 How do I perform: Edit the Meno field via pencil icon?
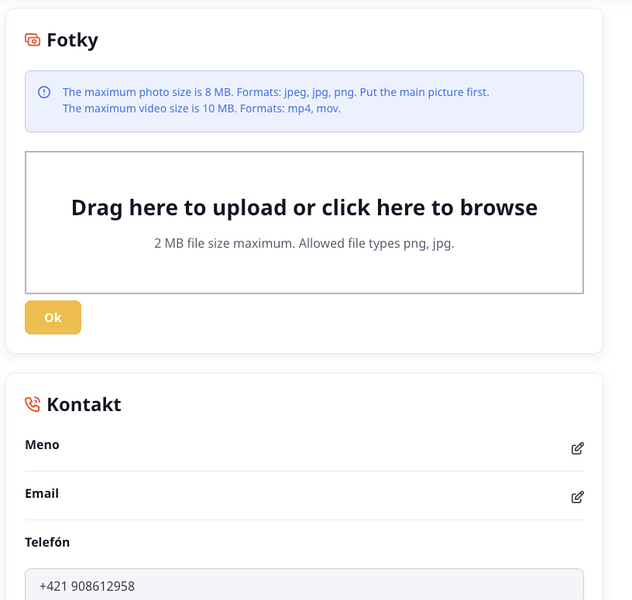coord(577,448)
